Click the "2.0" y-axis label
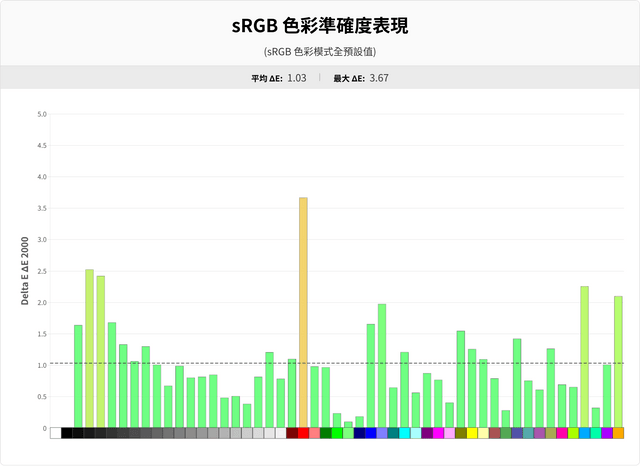Screen dimensions: 640x466 pos(42,303)
